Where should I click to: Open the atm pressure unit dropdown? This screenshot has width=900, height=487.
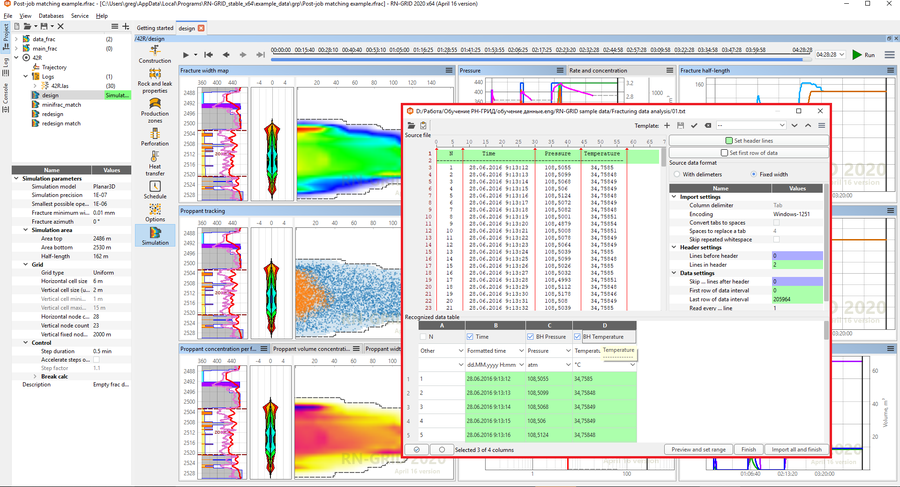567,364
